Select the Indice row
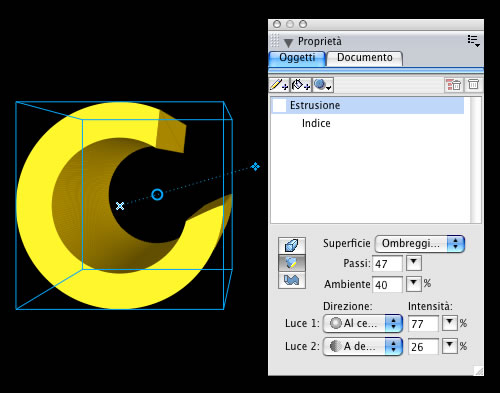 (x=368, y=123)
